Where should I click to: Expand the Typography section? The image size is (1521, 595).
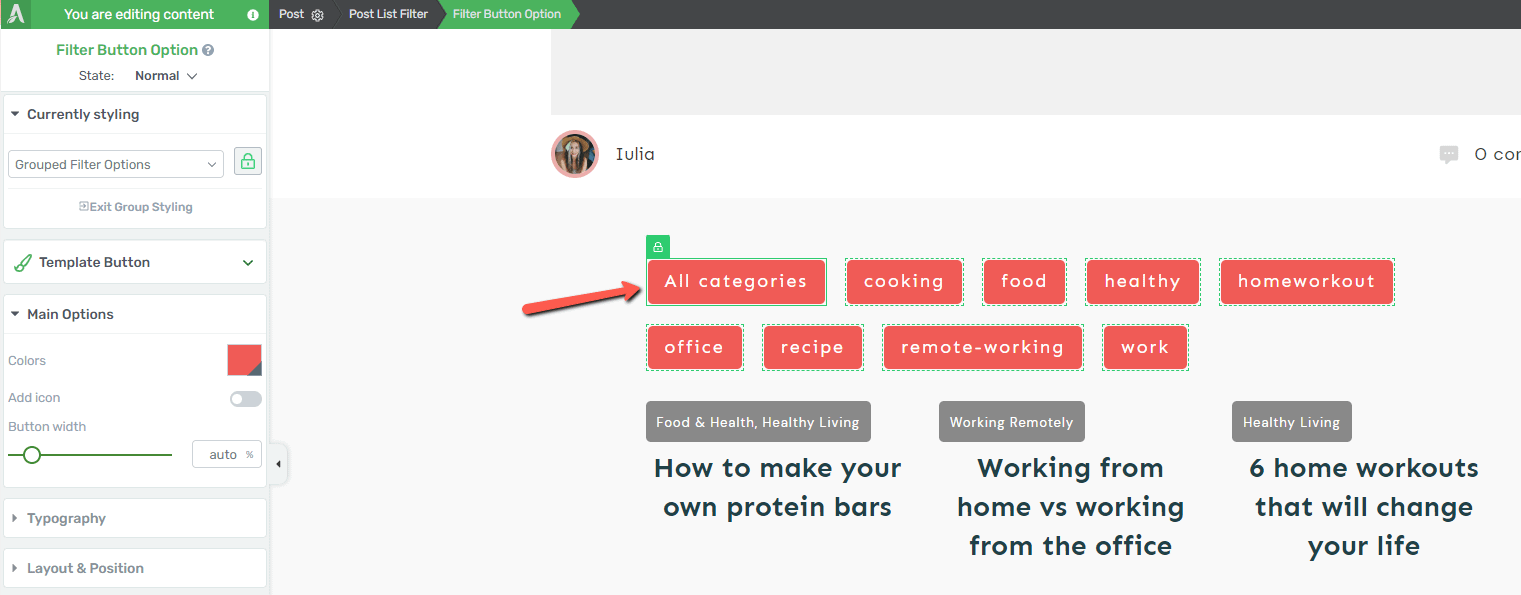click(135, 518)
